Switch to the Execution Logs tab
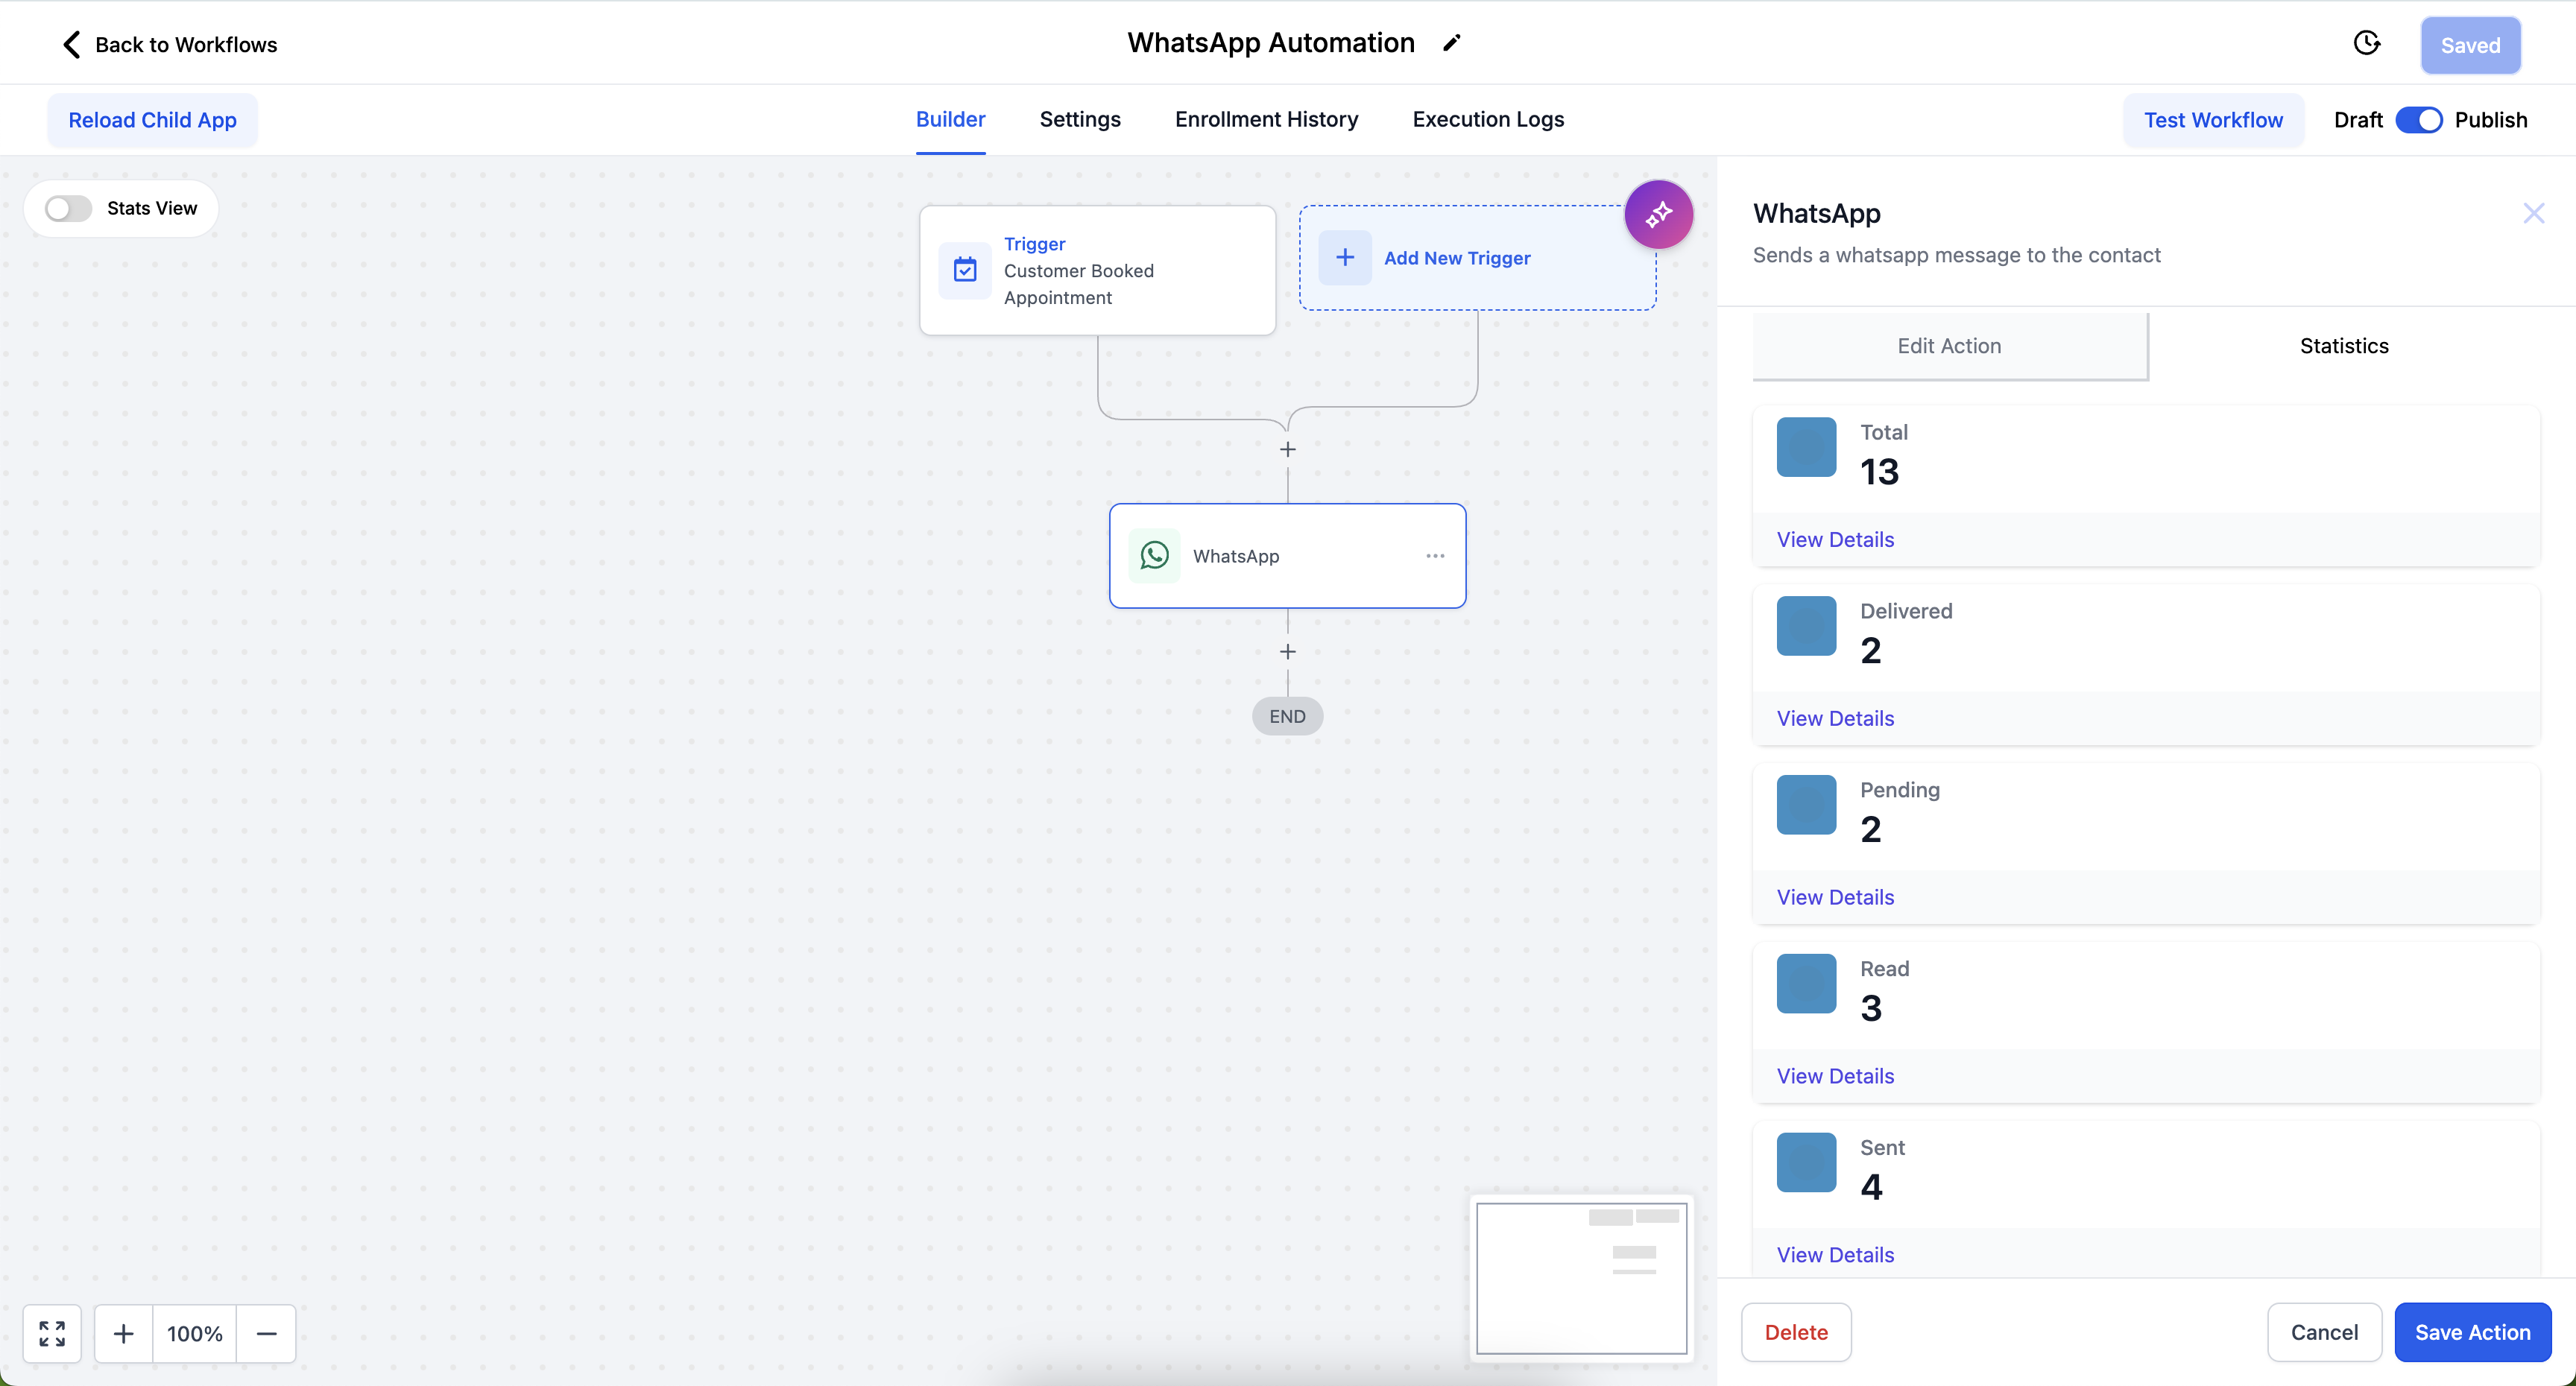Viewport: 2576px width, 1386px height. (1488, 119)
